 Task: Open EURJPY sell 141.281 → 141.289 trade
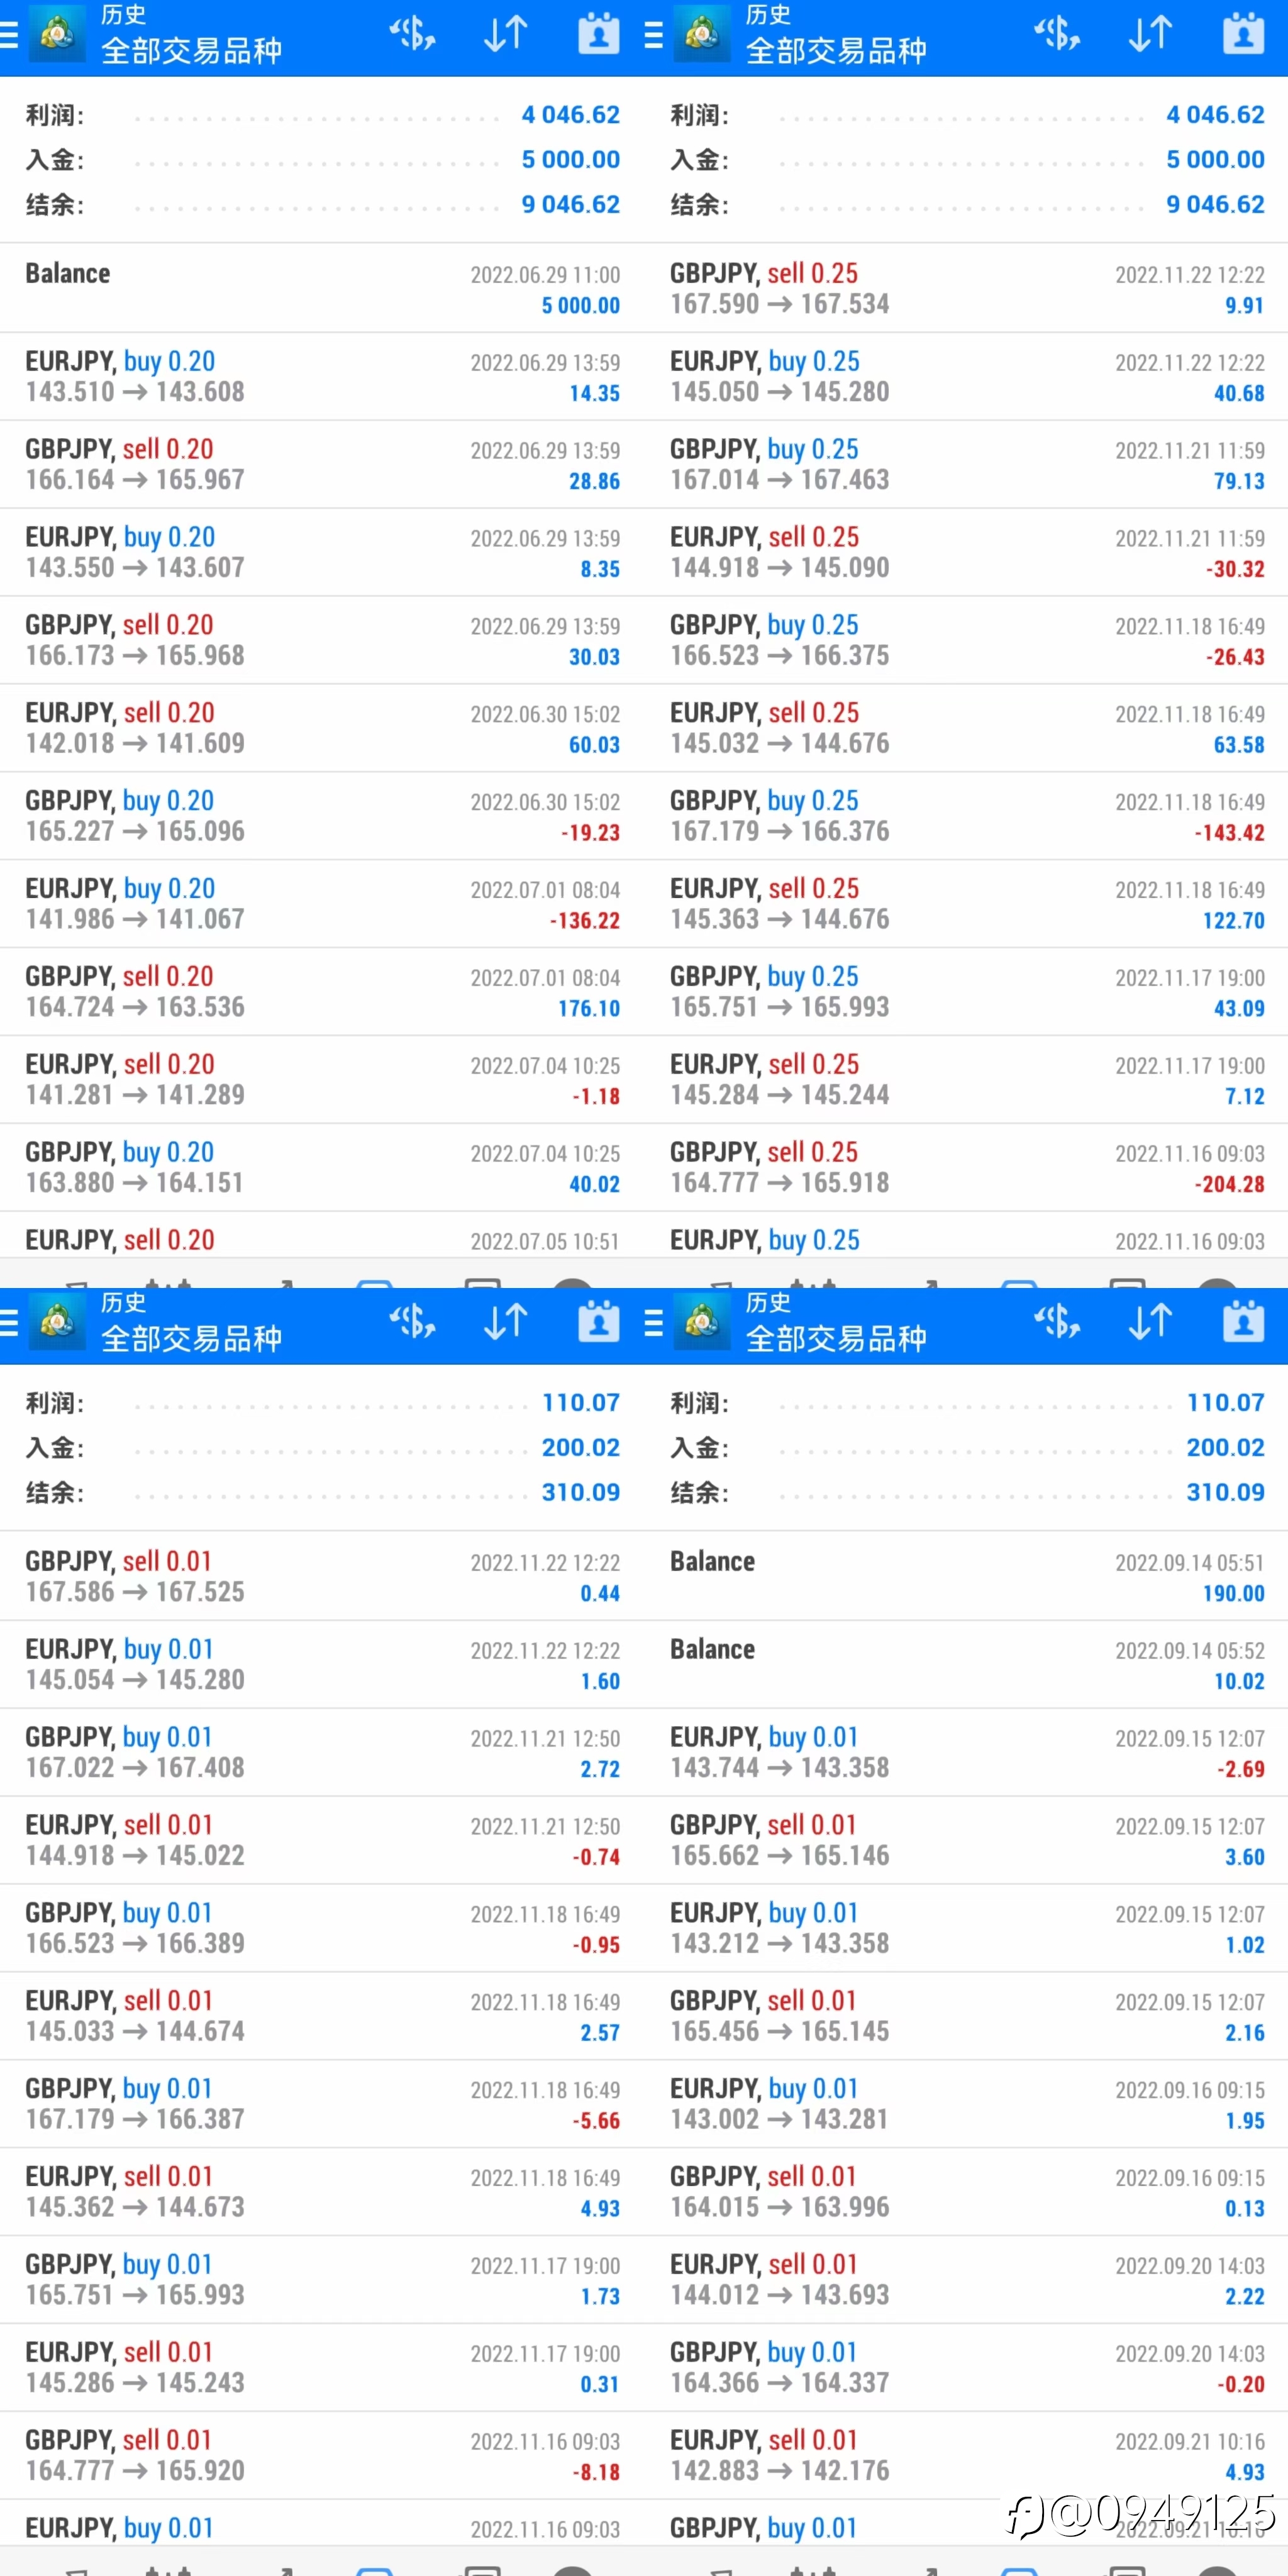pyautogui.click(x=322, y=1080)
